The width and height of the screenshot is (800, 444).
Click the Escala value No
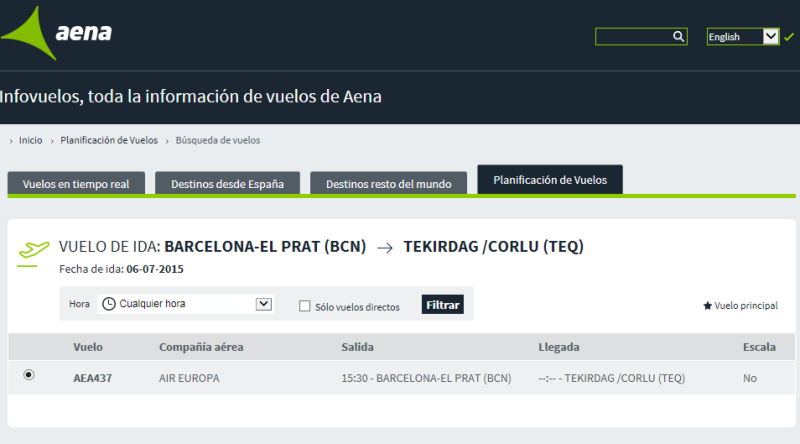pyautogui.click(x=749, y=378)
